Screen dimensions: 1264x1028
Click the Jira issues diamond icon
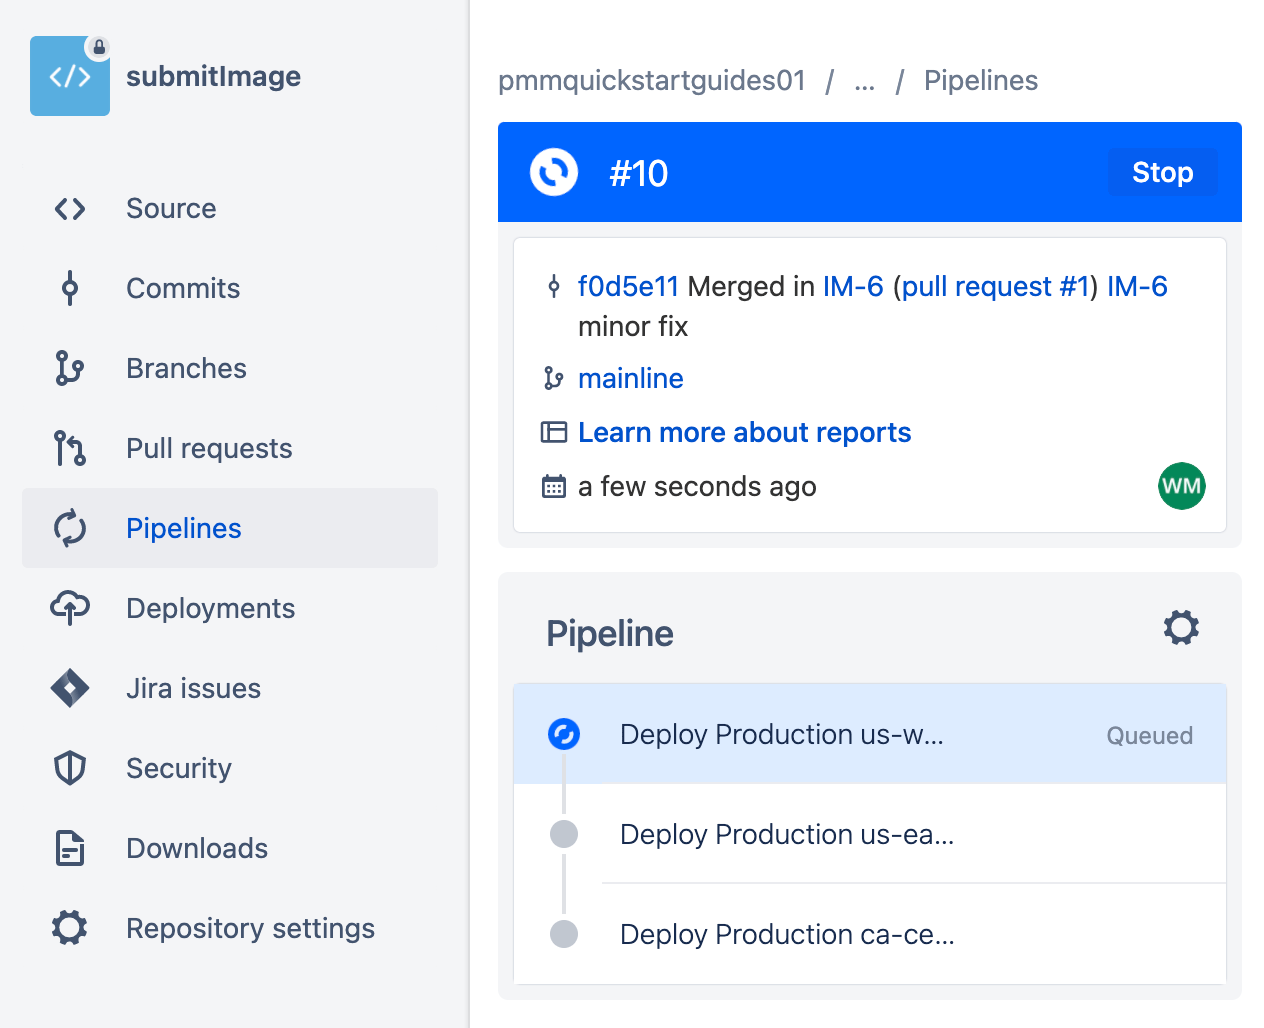pyautogui.click(x=68, y=688)
